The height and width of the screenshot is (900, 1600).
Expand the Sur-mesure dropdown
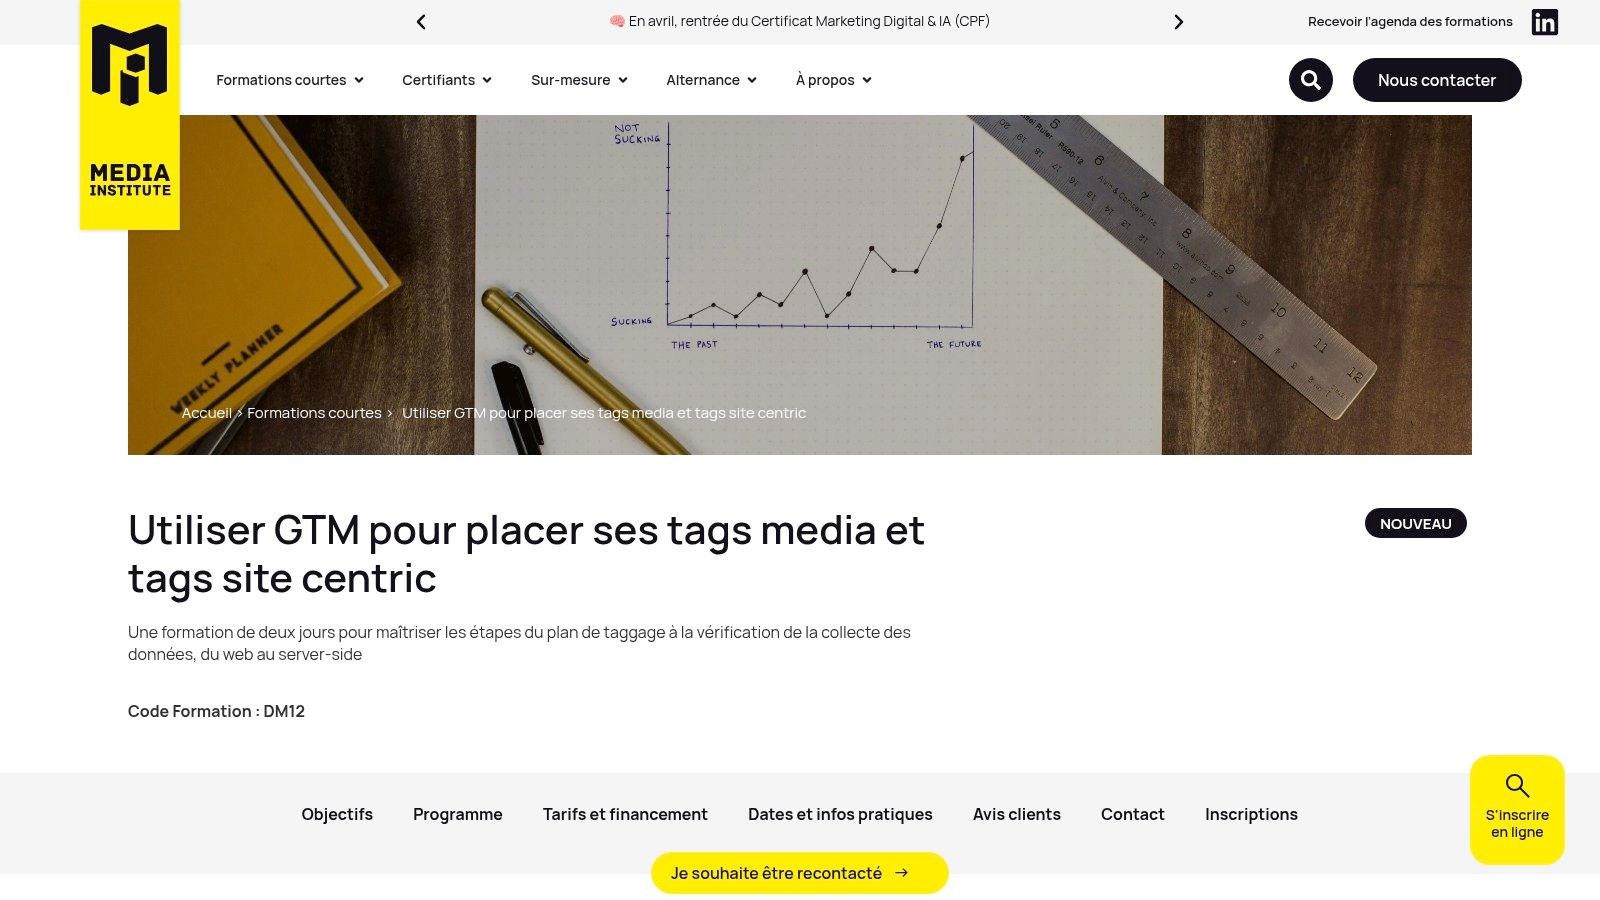[x=578, y=80]
